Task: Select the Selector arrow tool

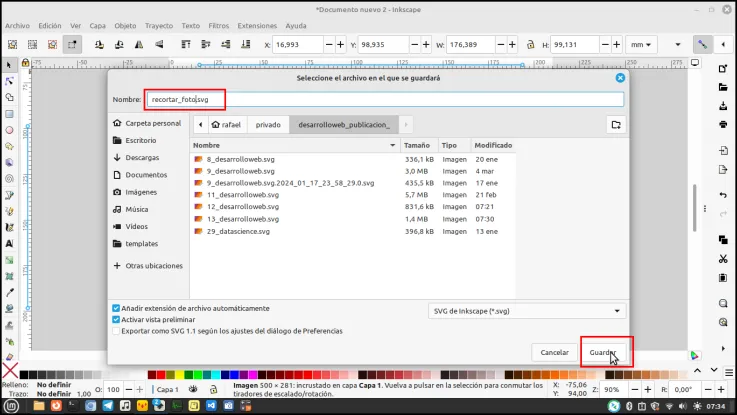Action: [x=9, y=65]
